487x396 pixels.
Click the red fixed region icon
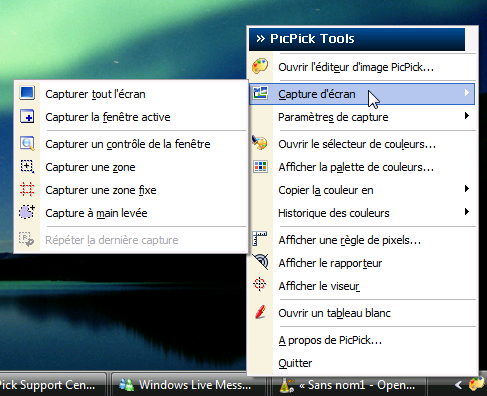27,189
